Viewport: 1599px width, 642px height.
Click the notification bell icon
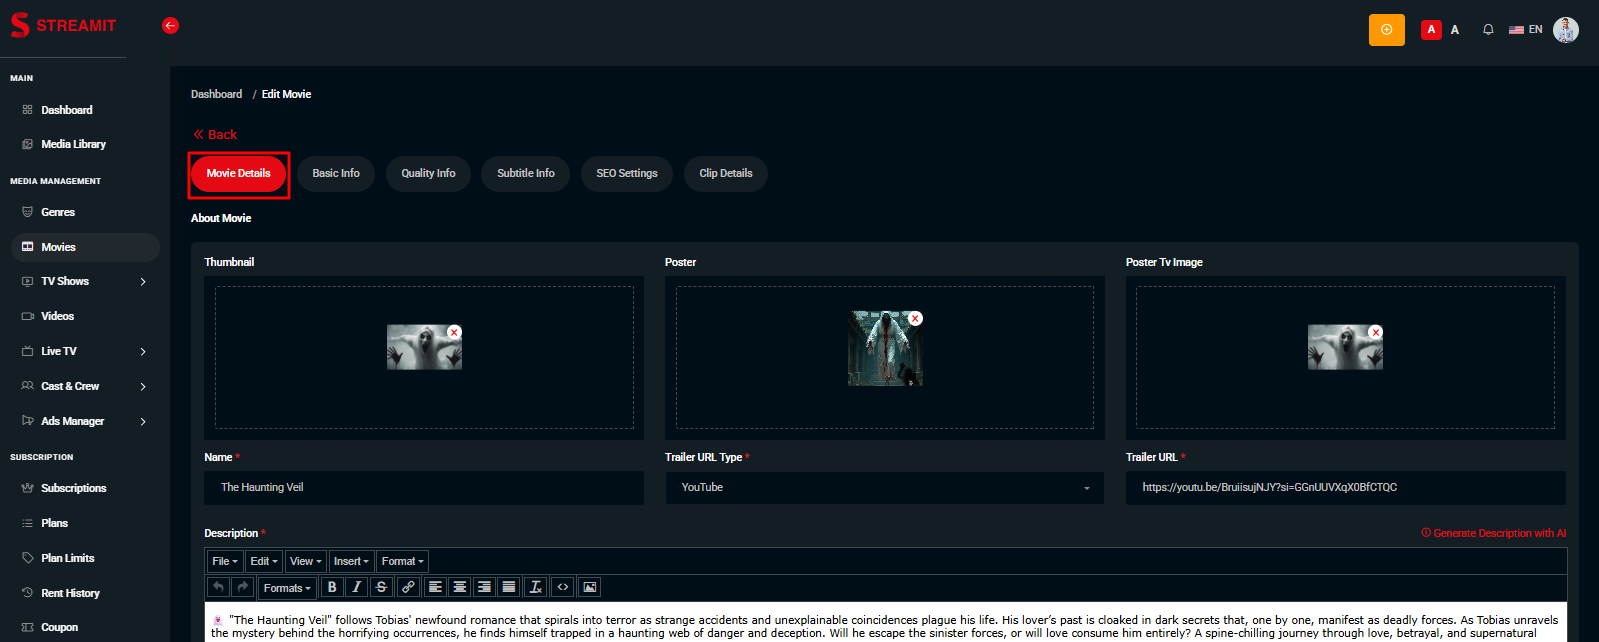pos(1488,30)
